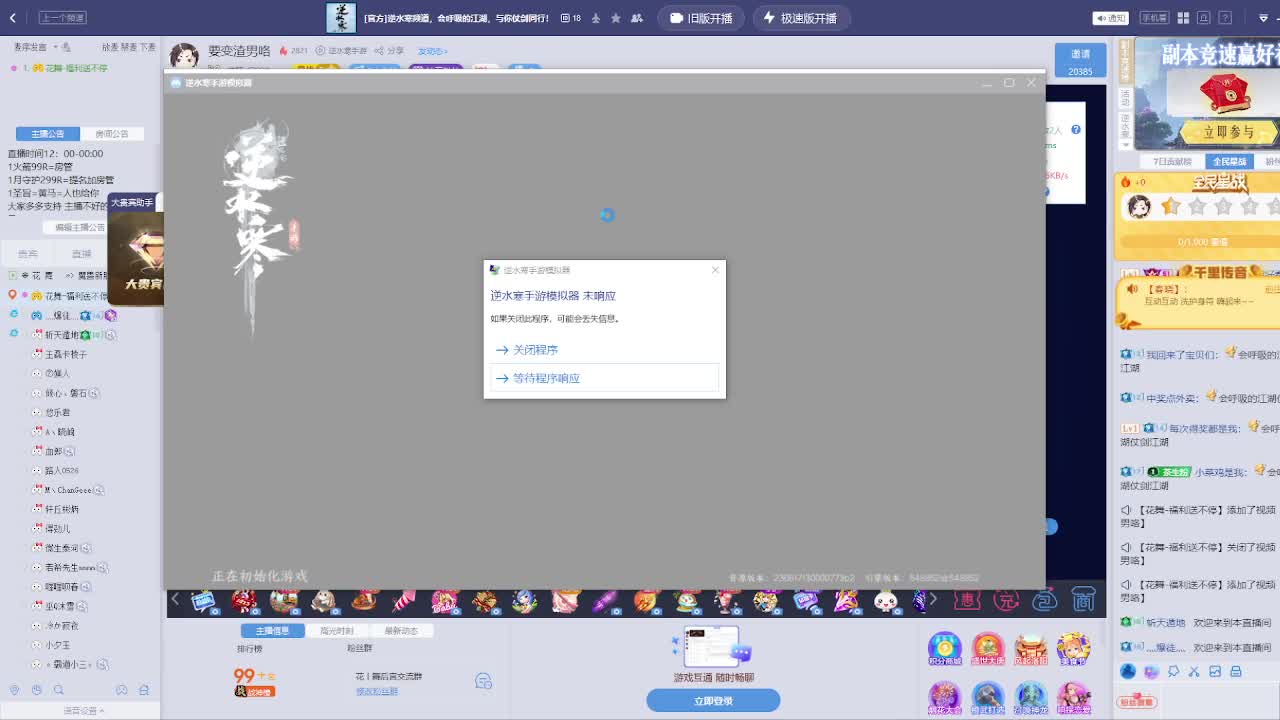The height and width of the screenshot is (720, 1280).
Task: Click the fan group chat bubble icon
Action: click(x=483, y=681)
